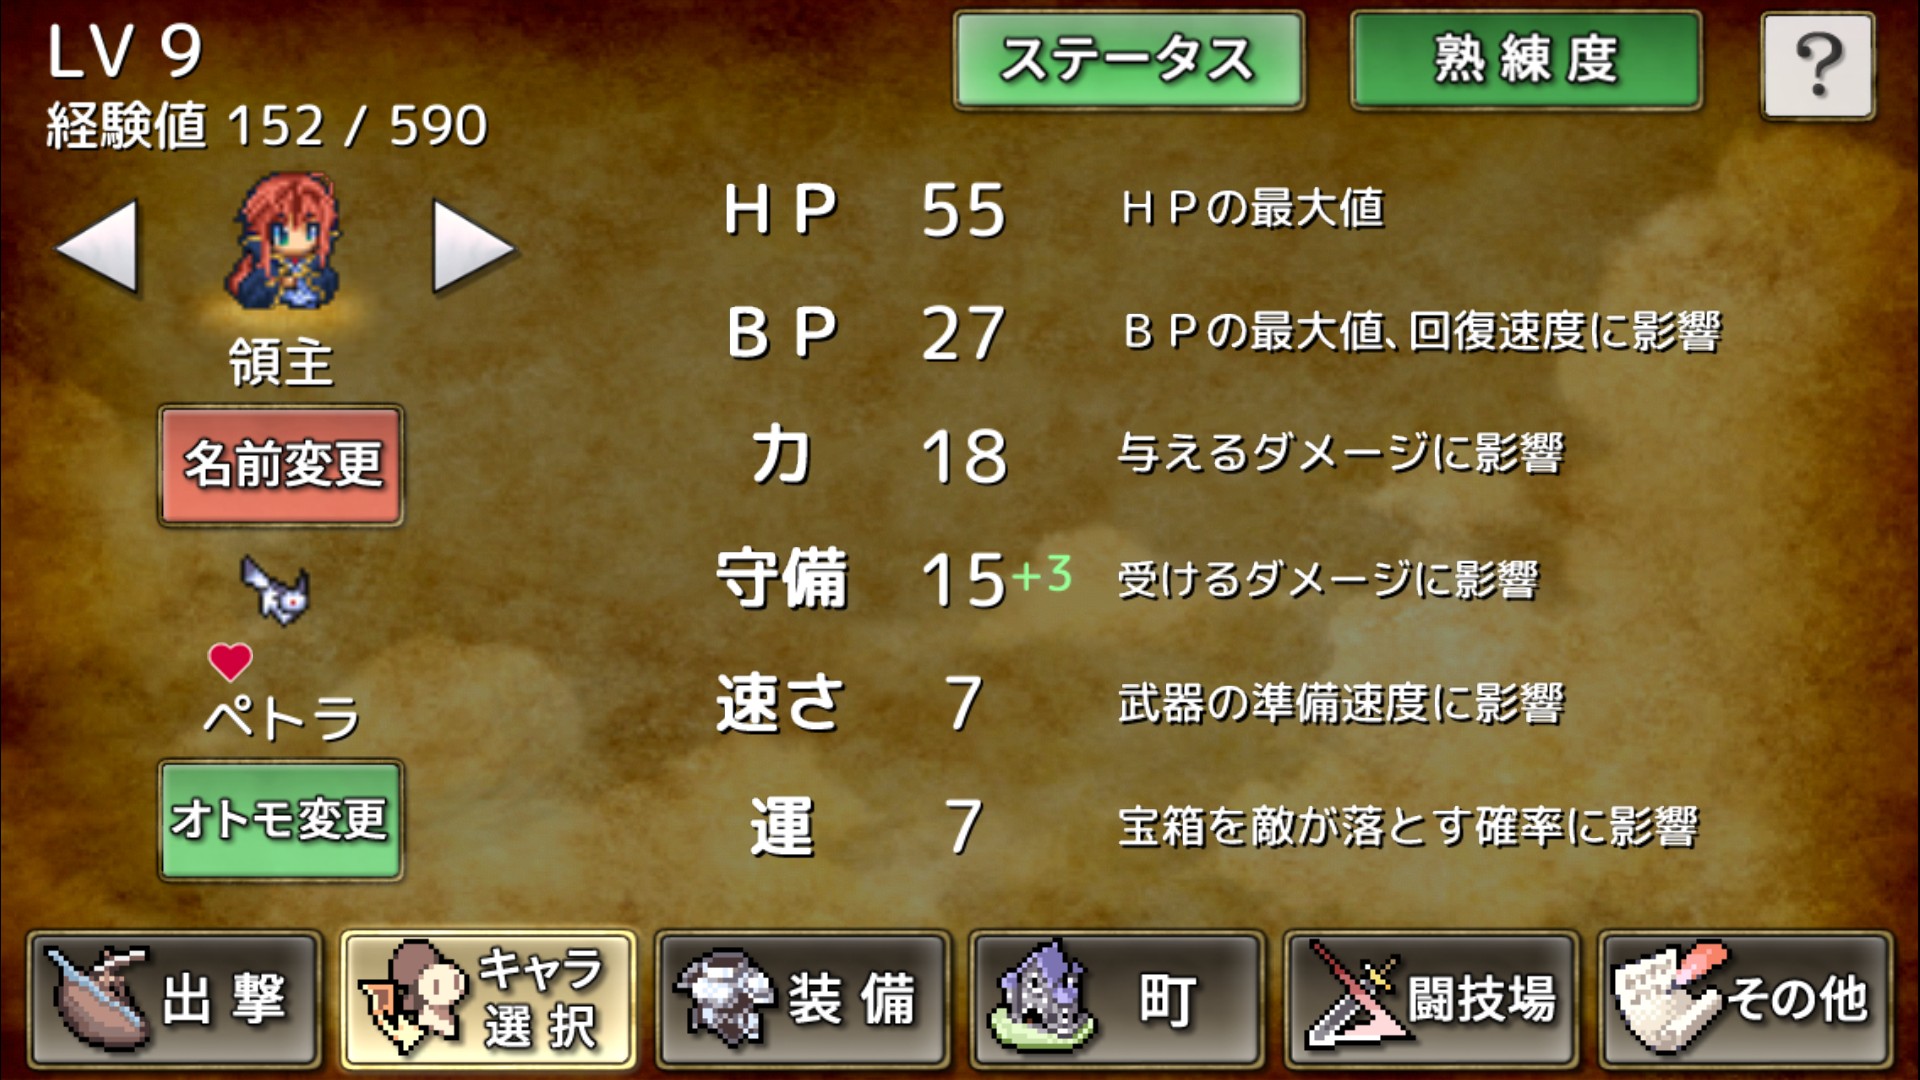Switch to the ステータス tab
1920x1080 pixels.
click(1129, 60)
